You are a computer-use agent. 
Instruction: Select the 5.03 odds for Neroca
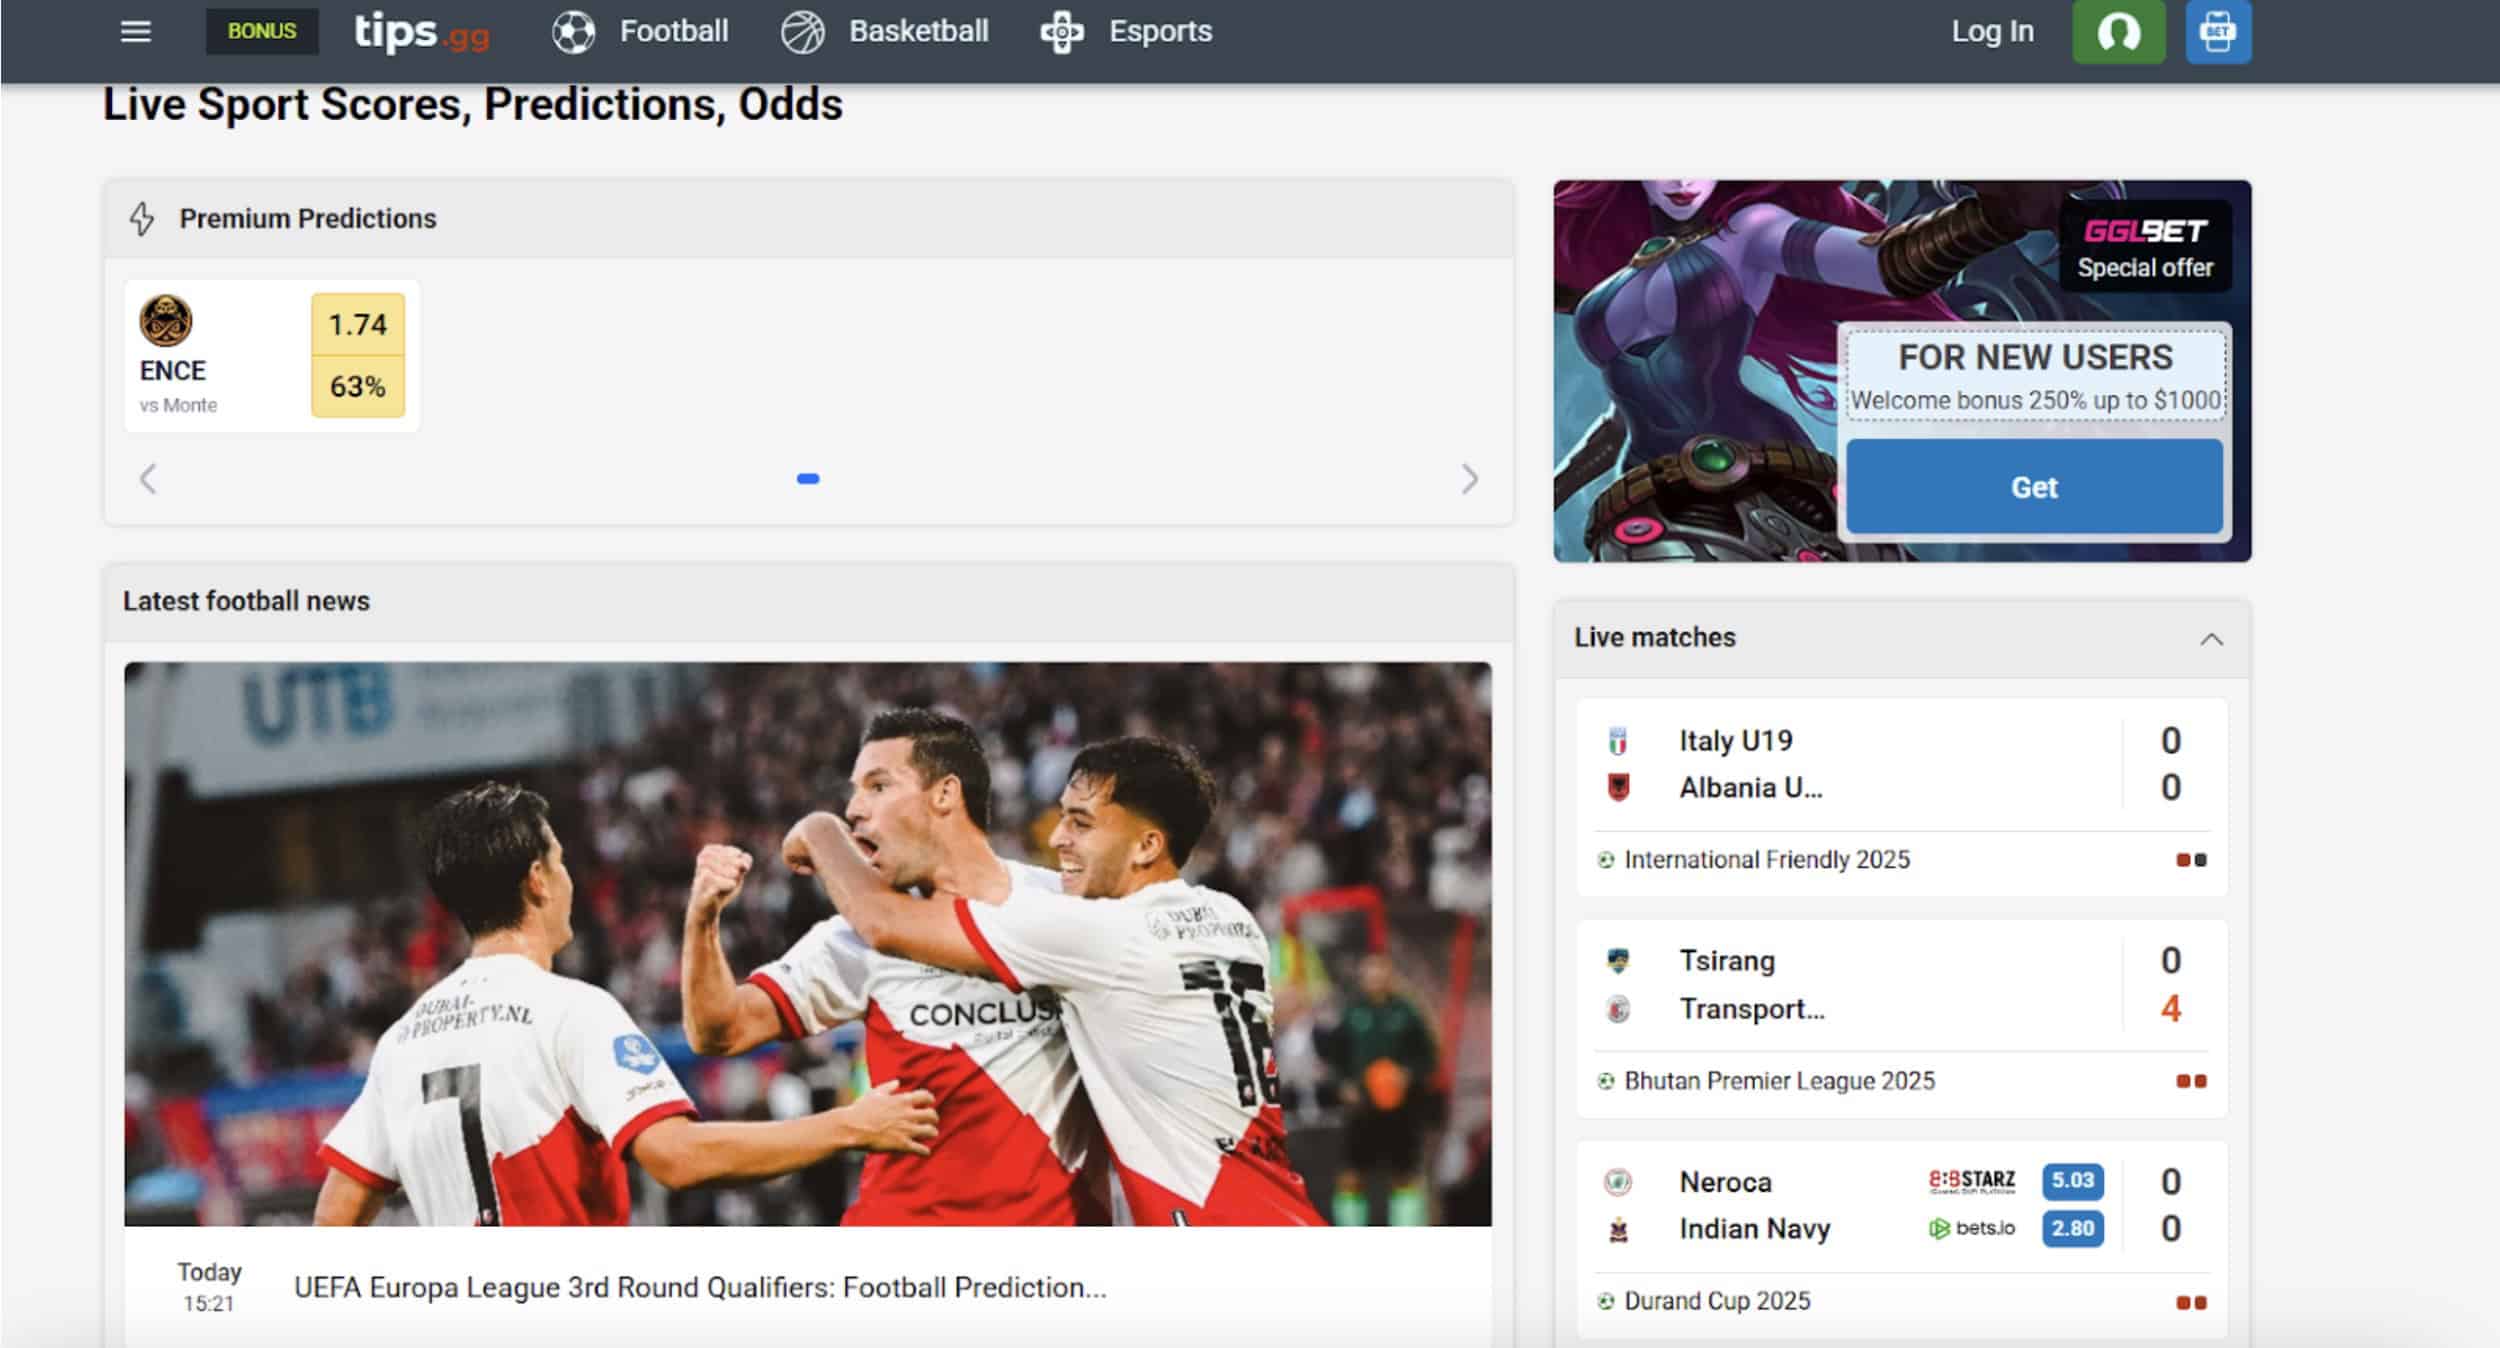(x=2072, y=1181)
